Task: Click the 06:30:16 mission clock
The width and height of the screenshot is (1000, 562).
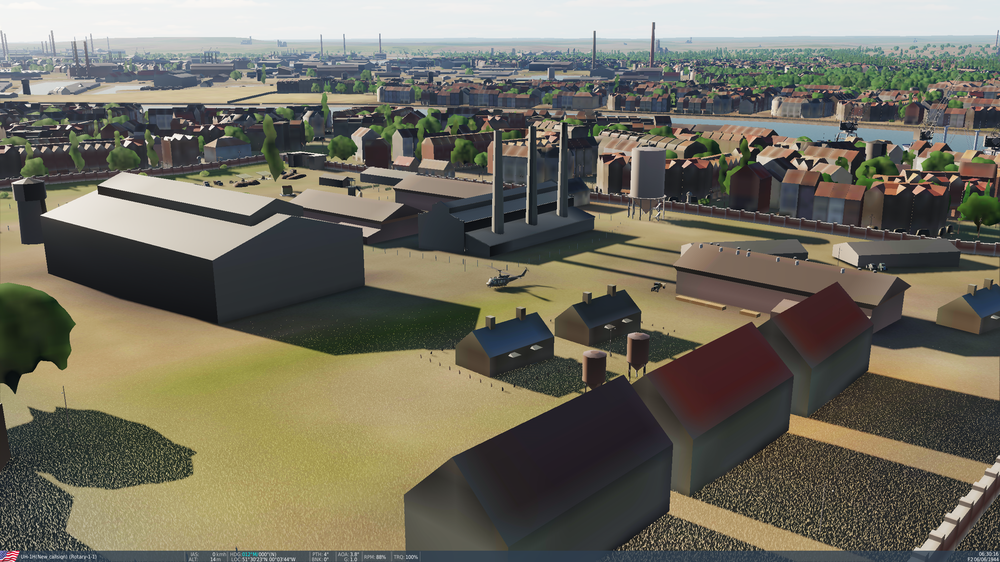Action: click(989, 554)
